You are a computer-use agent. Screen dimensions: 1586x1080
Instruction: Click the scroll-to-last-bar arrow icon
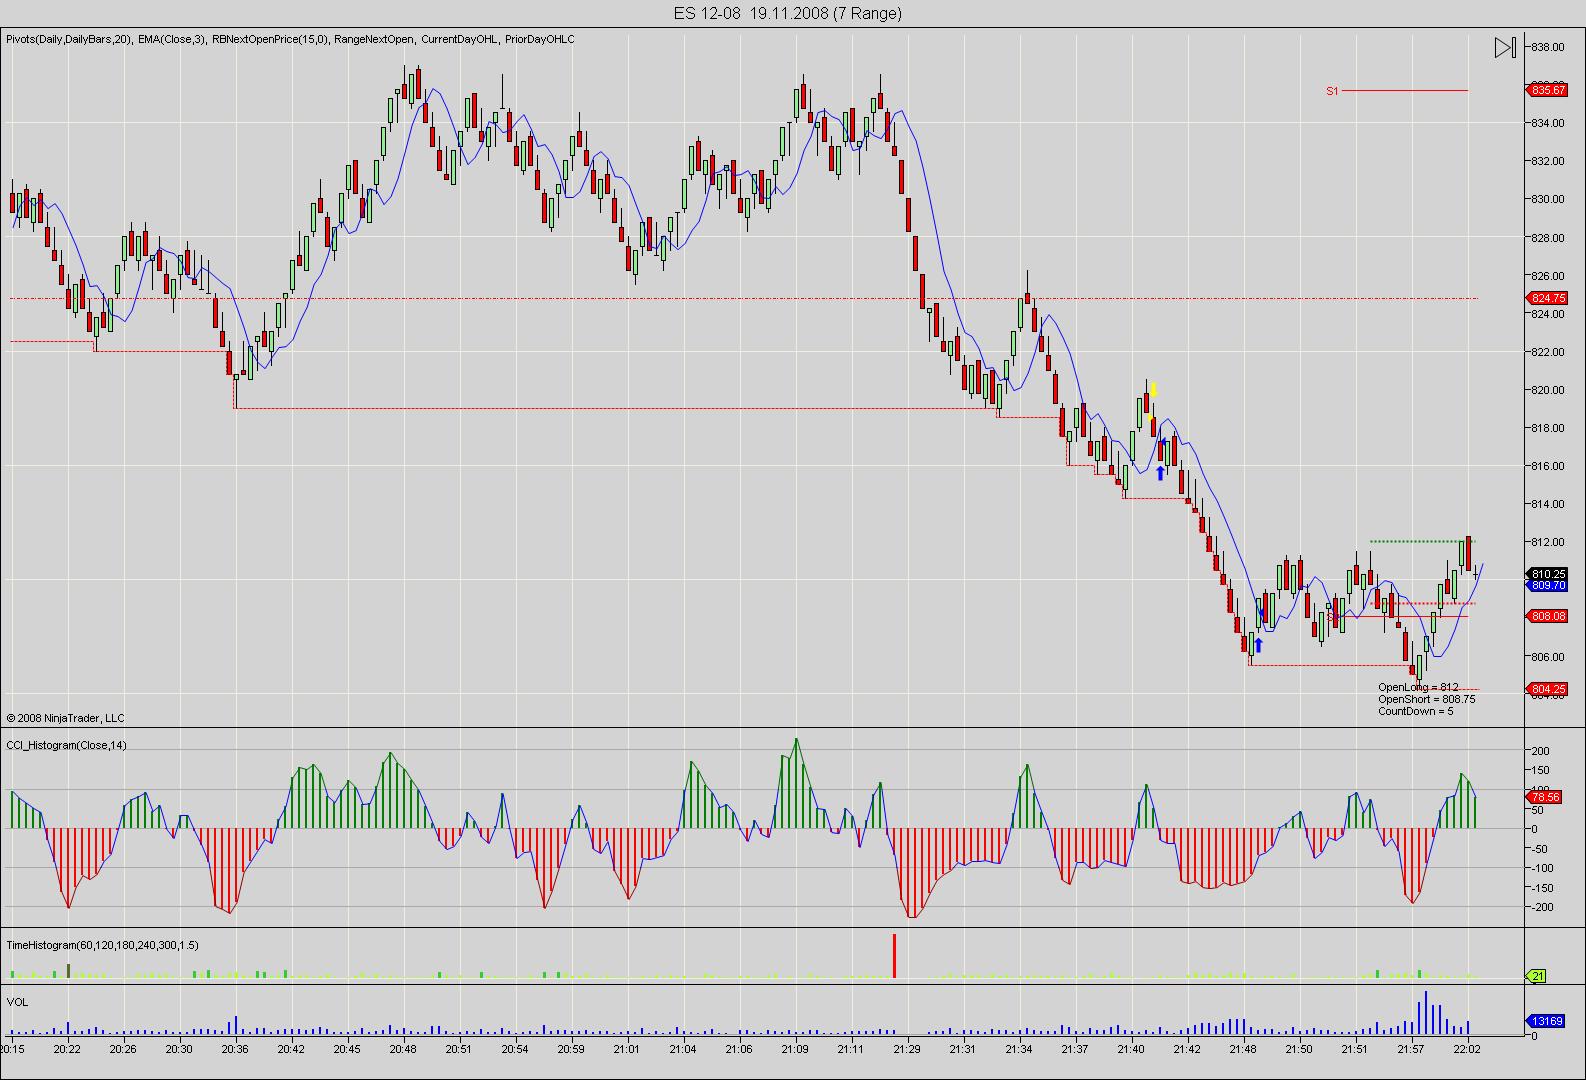coord(1504,47)
